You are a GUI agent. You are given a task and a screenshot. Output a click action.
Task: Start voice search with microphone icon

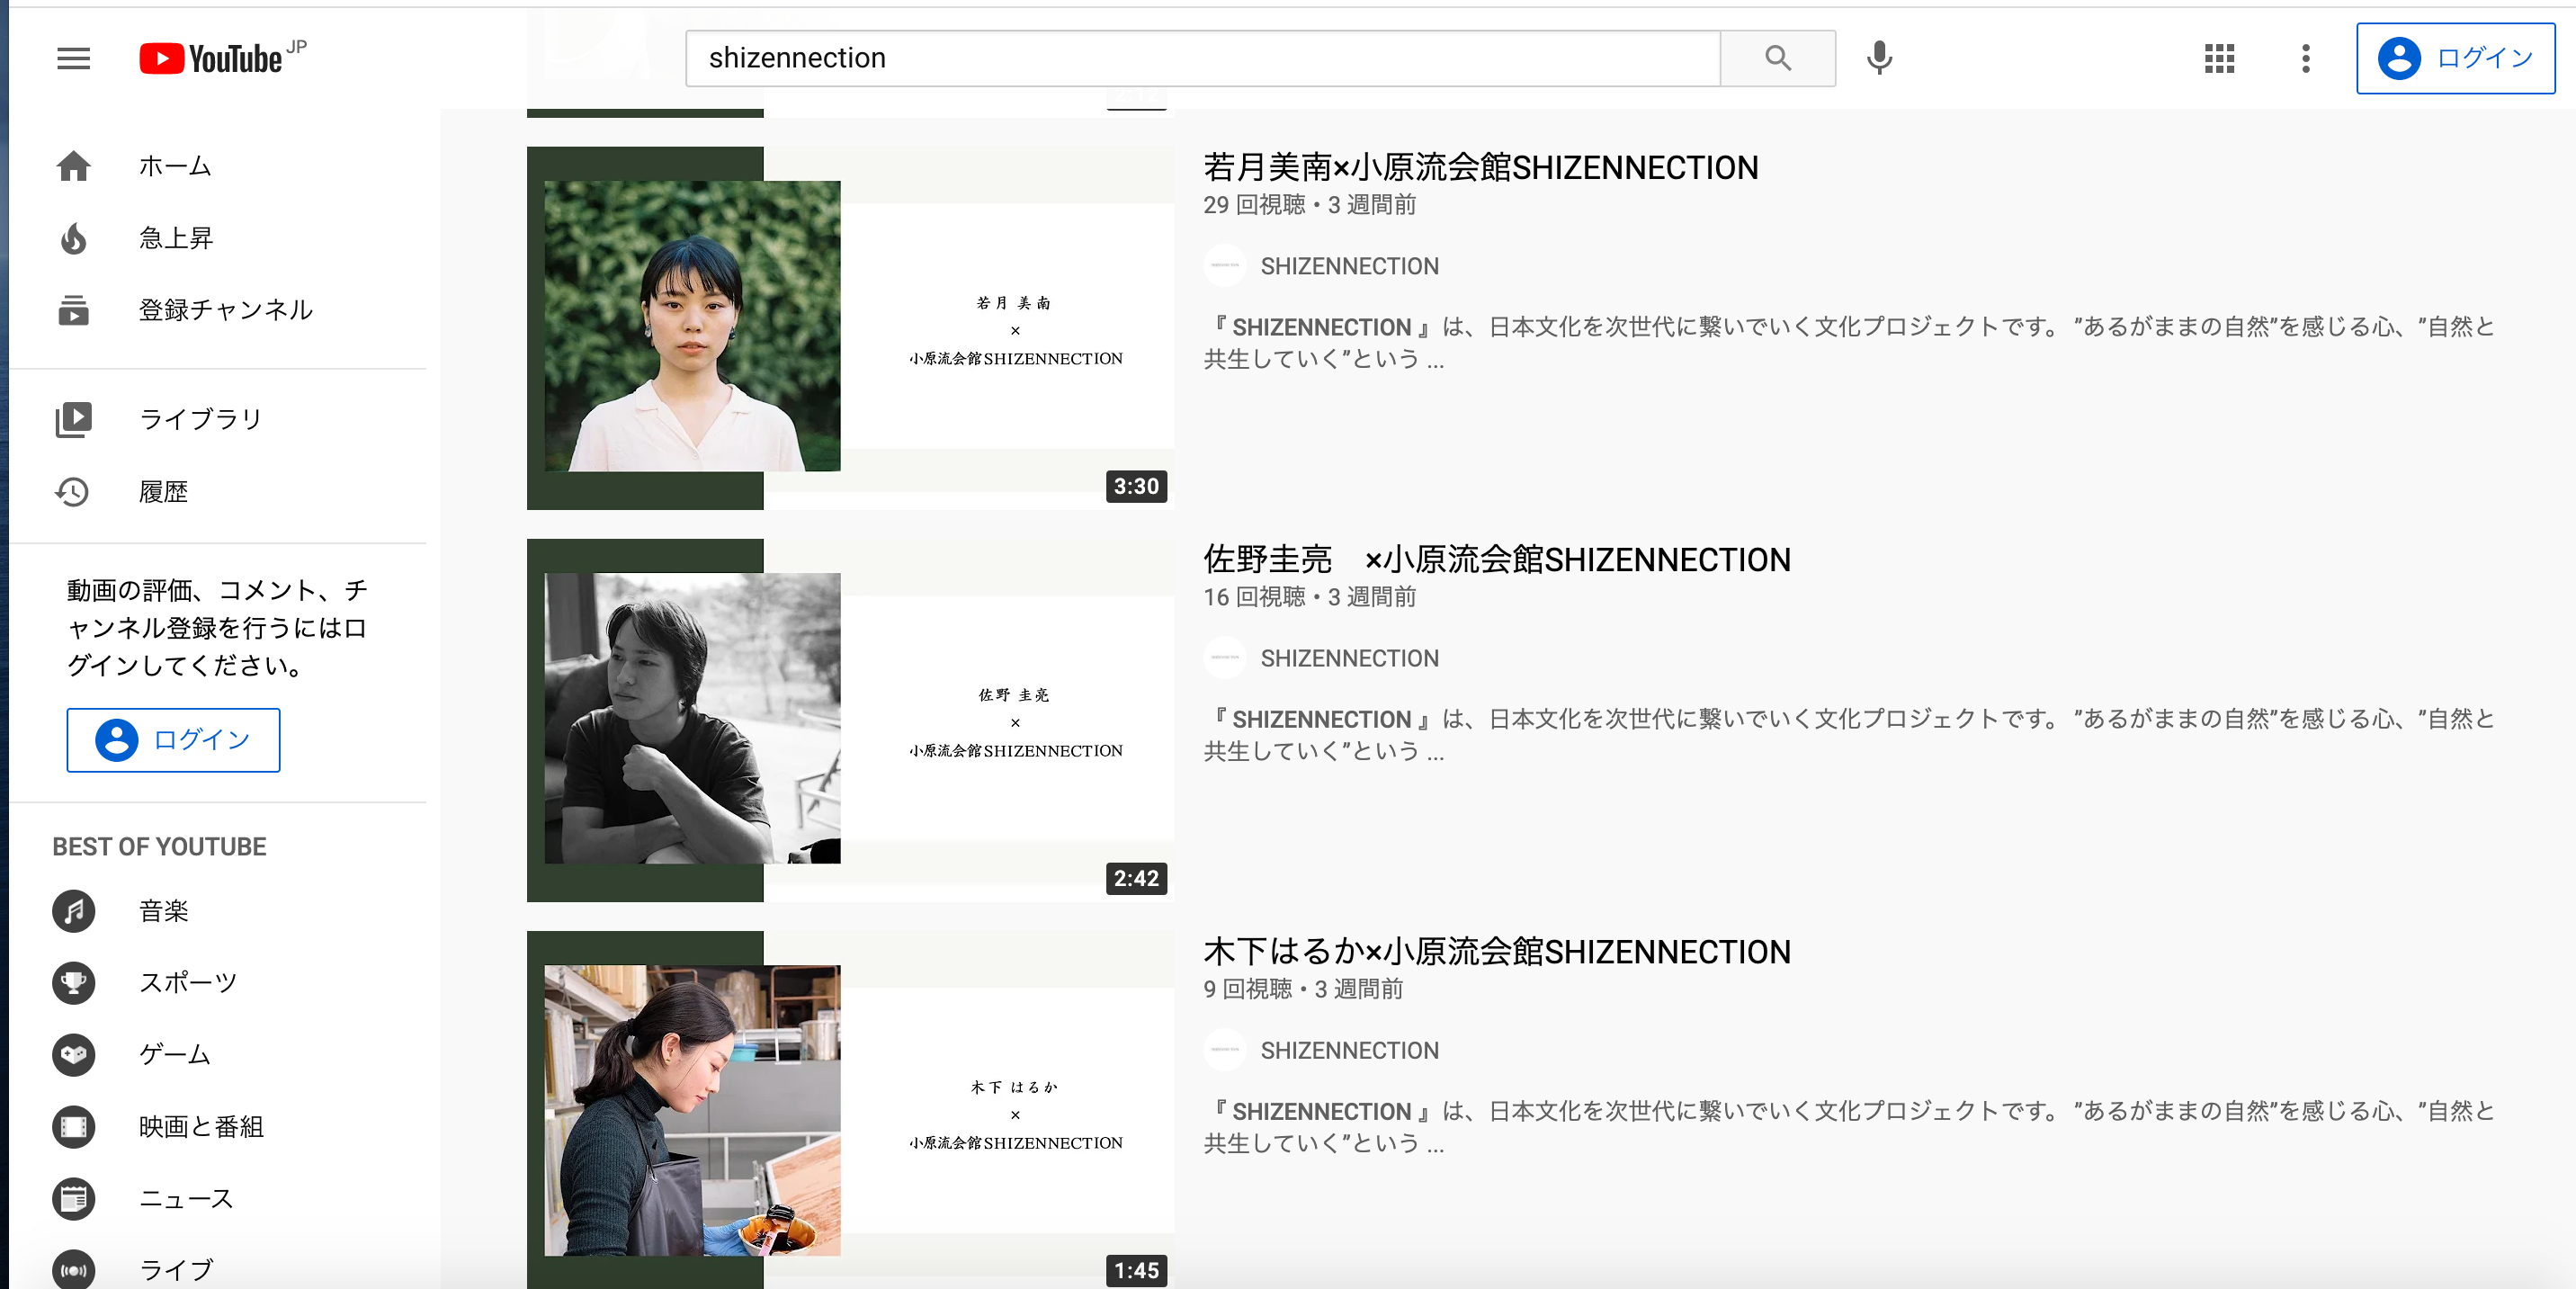(1879, 58)
